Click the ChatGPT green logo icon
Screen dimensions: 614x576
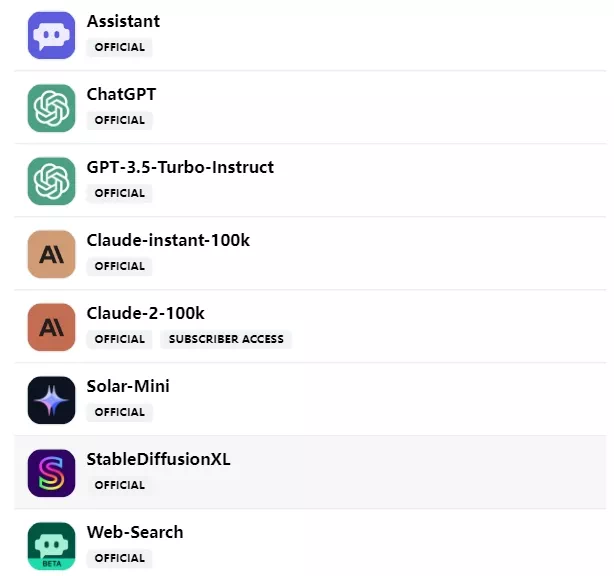coord(51,108)
